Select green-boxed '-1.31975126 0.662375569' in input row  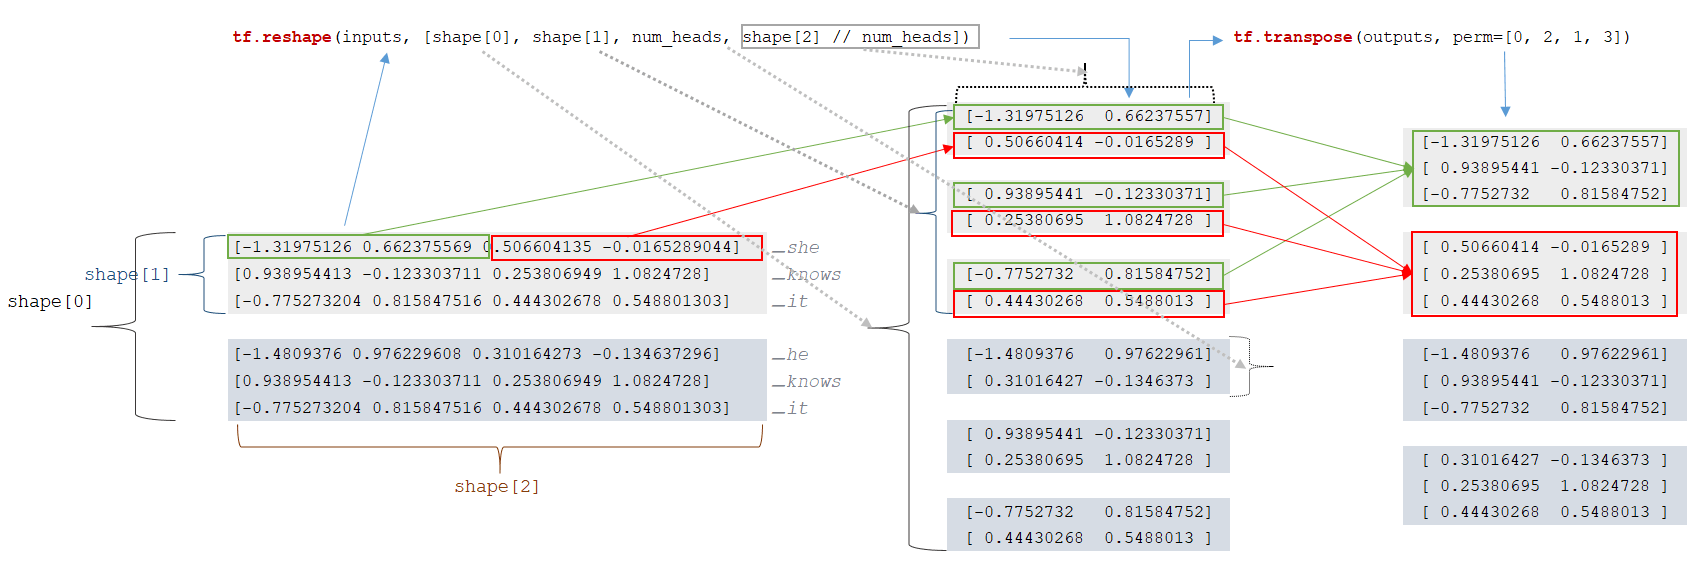click(x=358, y=247)
